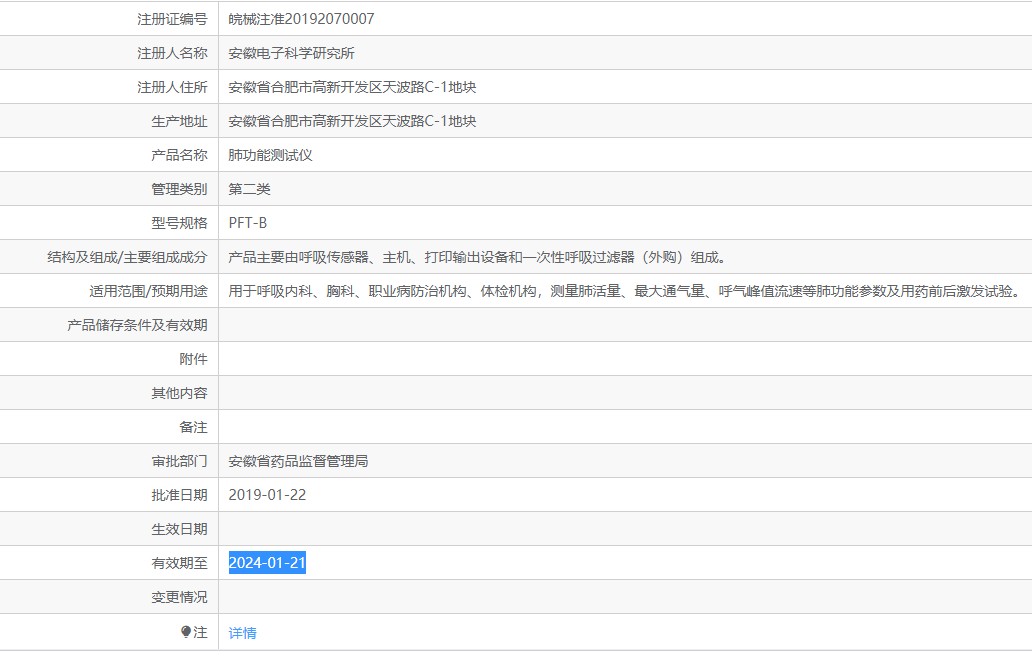Click the 注册证编号 label
The width and height of the screenshot is (1032, 657).
[x=172, y=19]
